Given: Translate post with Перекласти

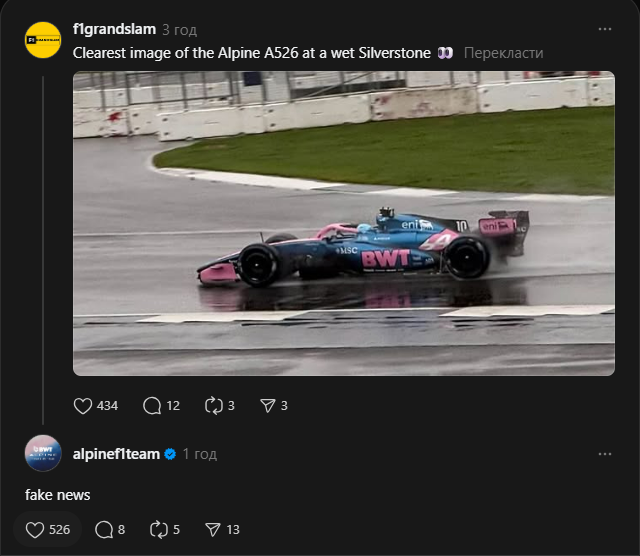Looking at the screenshot, I should pyautogui.click(x=503, y=52).
